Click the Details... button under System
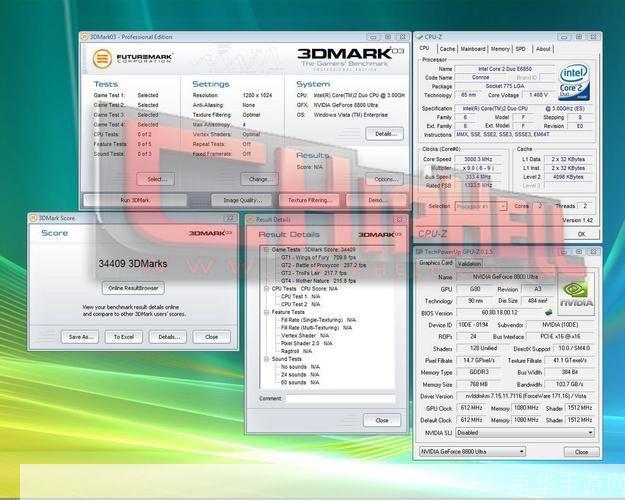Screen dimensions: 625x500 pos(385,134)
